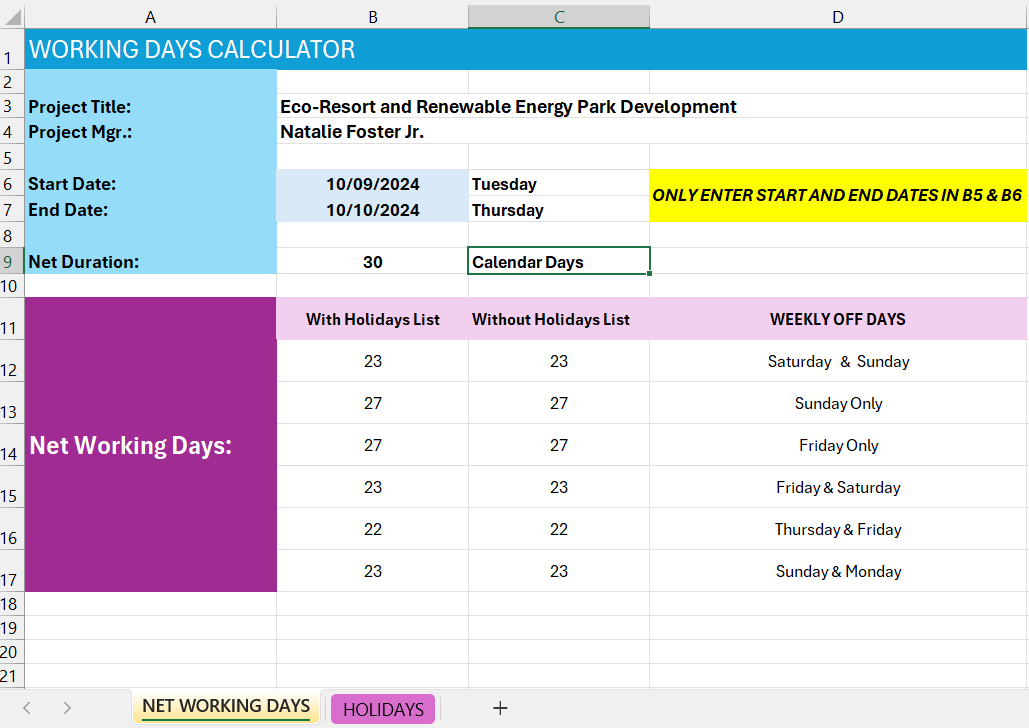Image resolution: width=1029 pixels, height=728 pixels.
Task: Select the row 14 header
Action: click(x=12, y=445)
